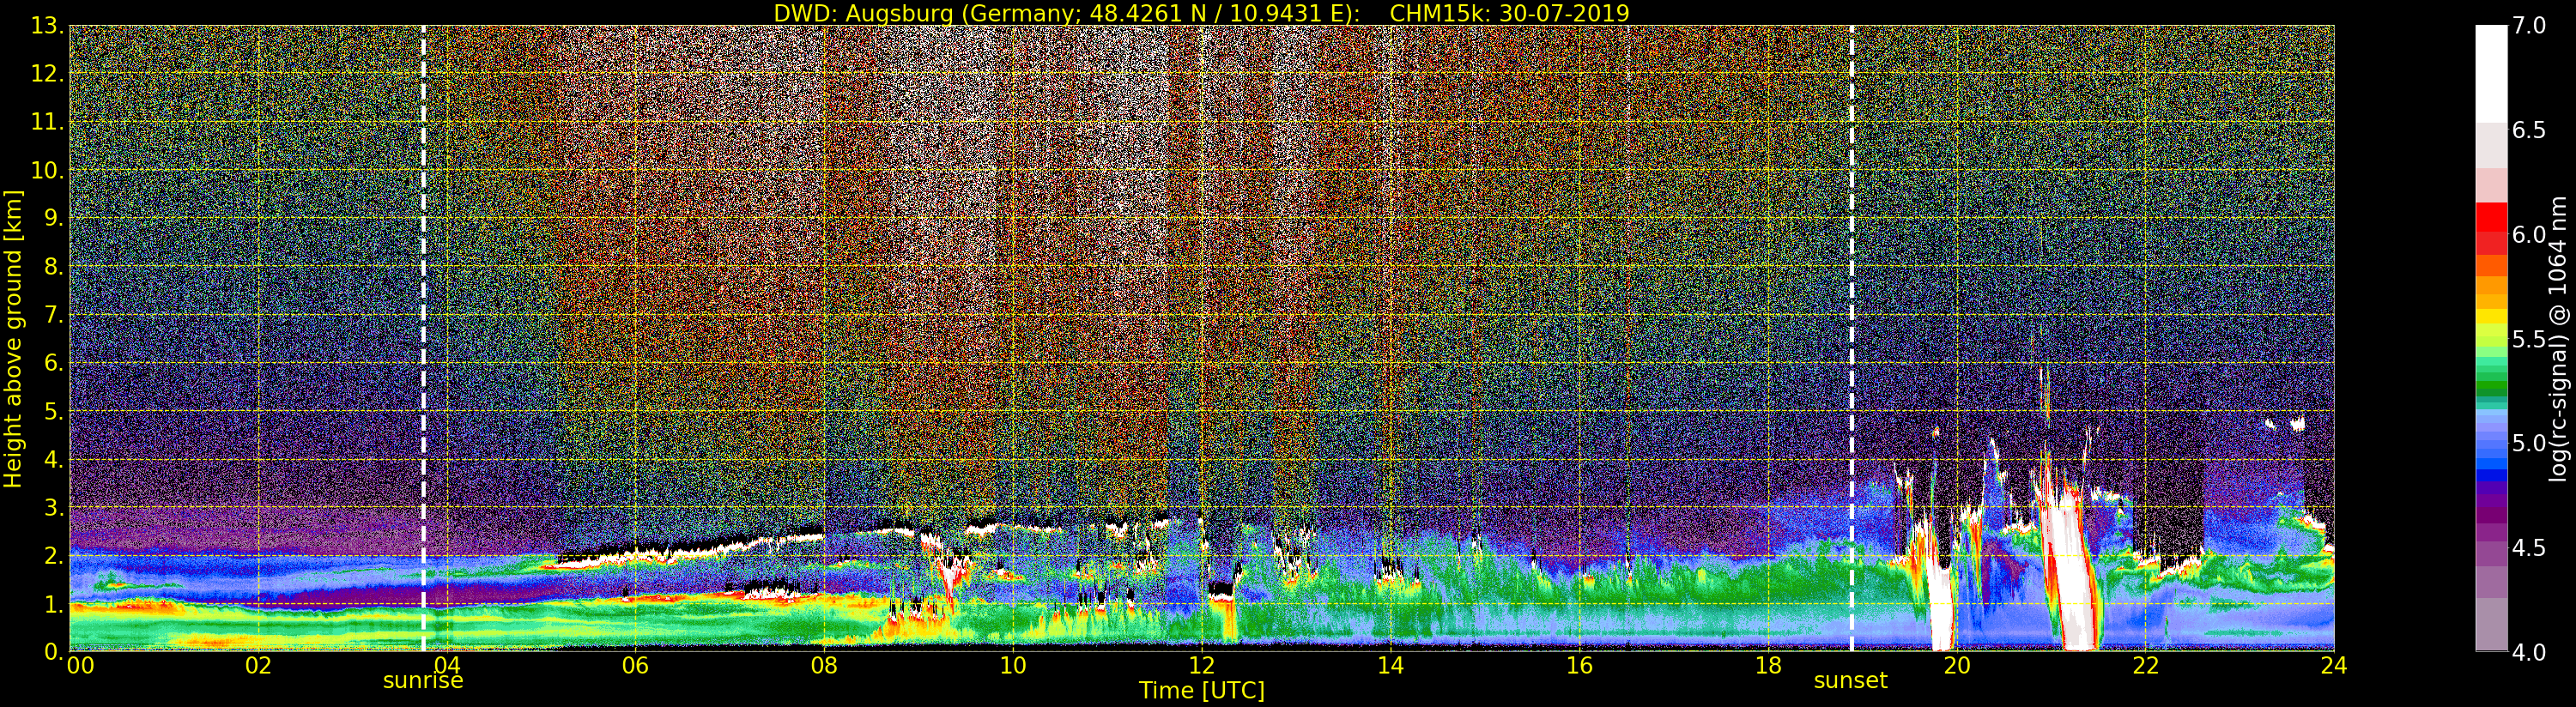The height and width of the screenshot is (707, 2576).
Task: Click the height axis tick label '7.'
Action: coord(53,315)
